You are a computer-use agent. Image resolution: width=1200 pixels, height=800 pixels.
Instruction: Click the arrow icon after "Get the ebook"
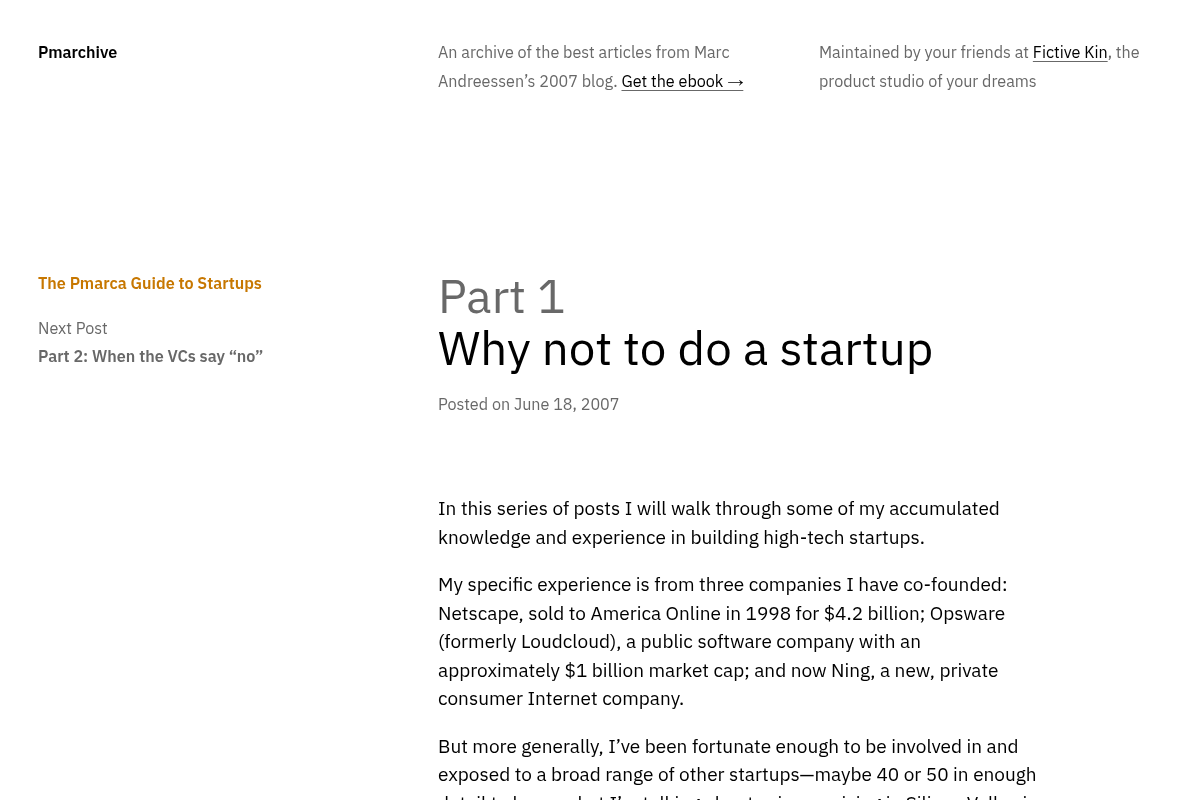[x=735, y=81]
